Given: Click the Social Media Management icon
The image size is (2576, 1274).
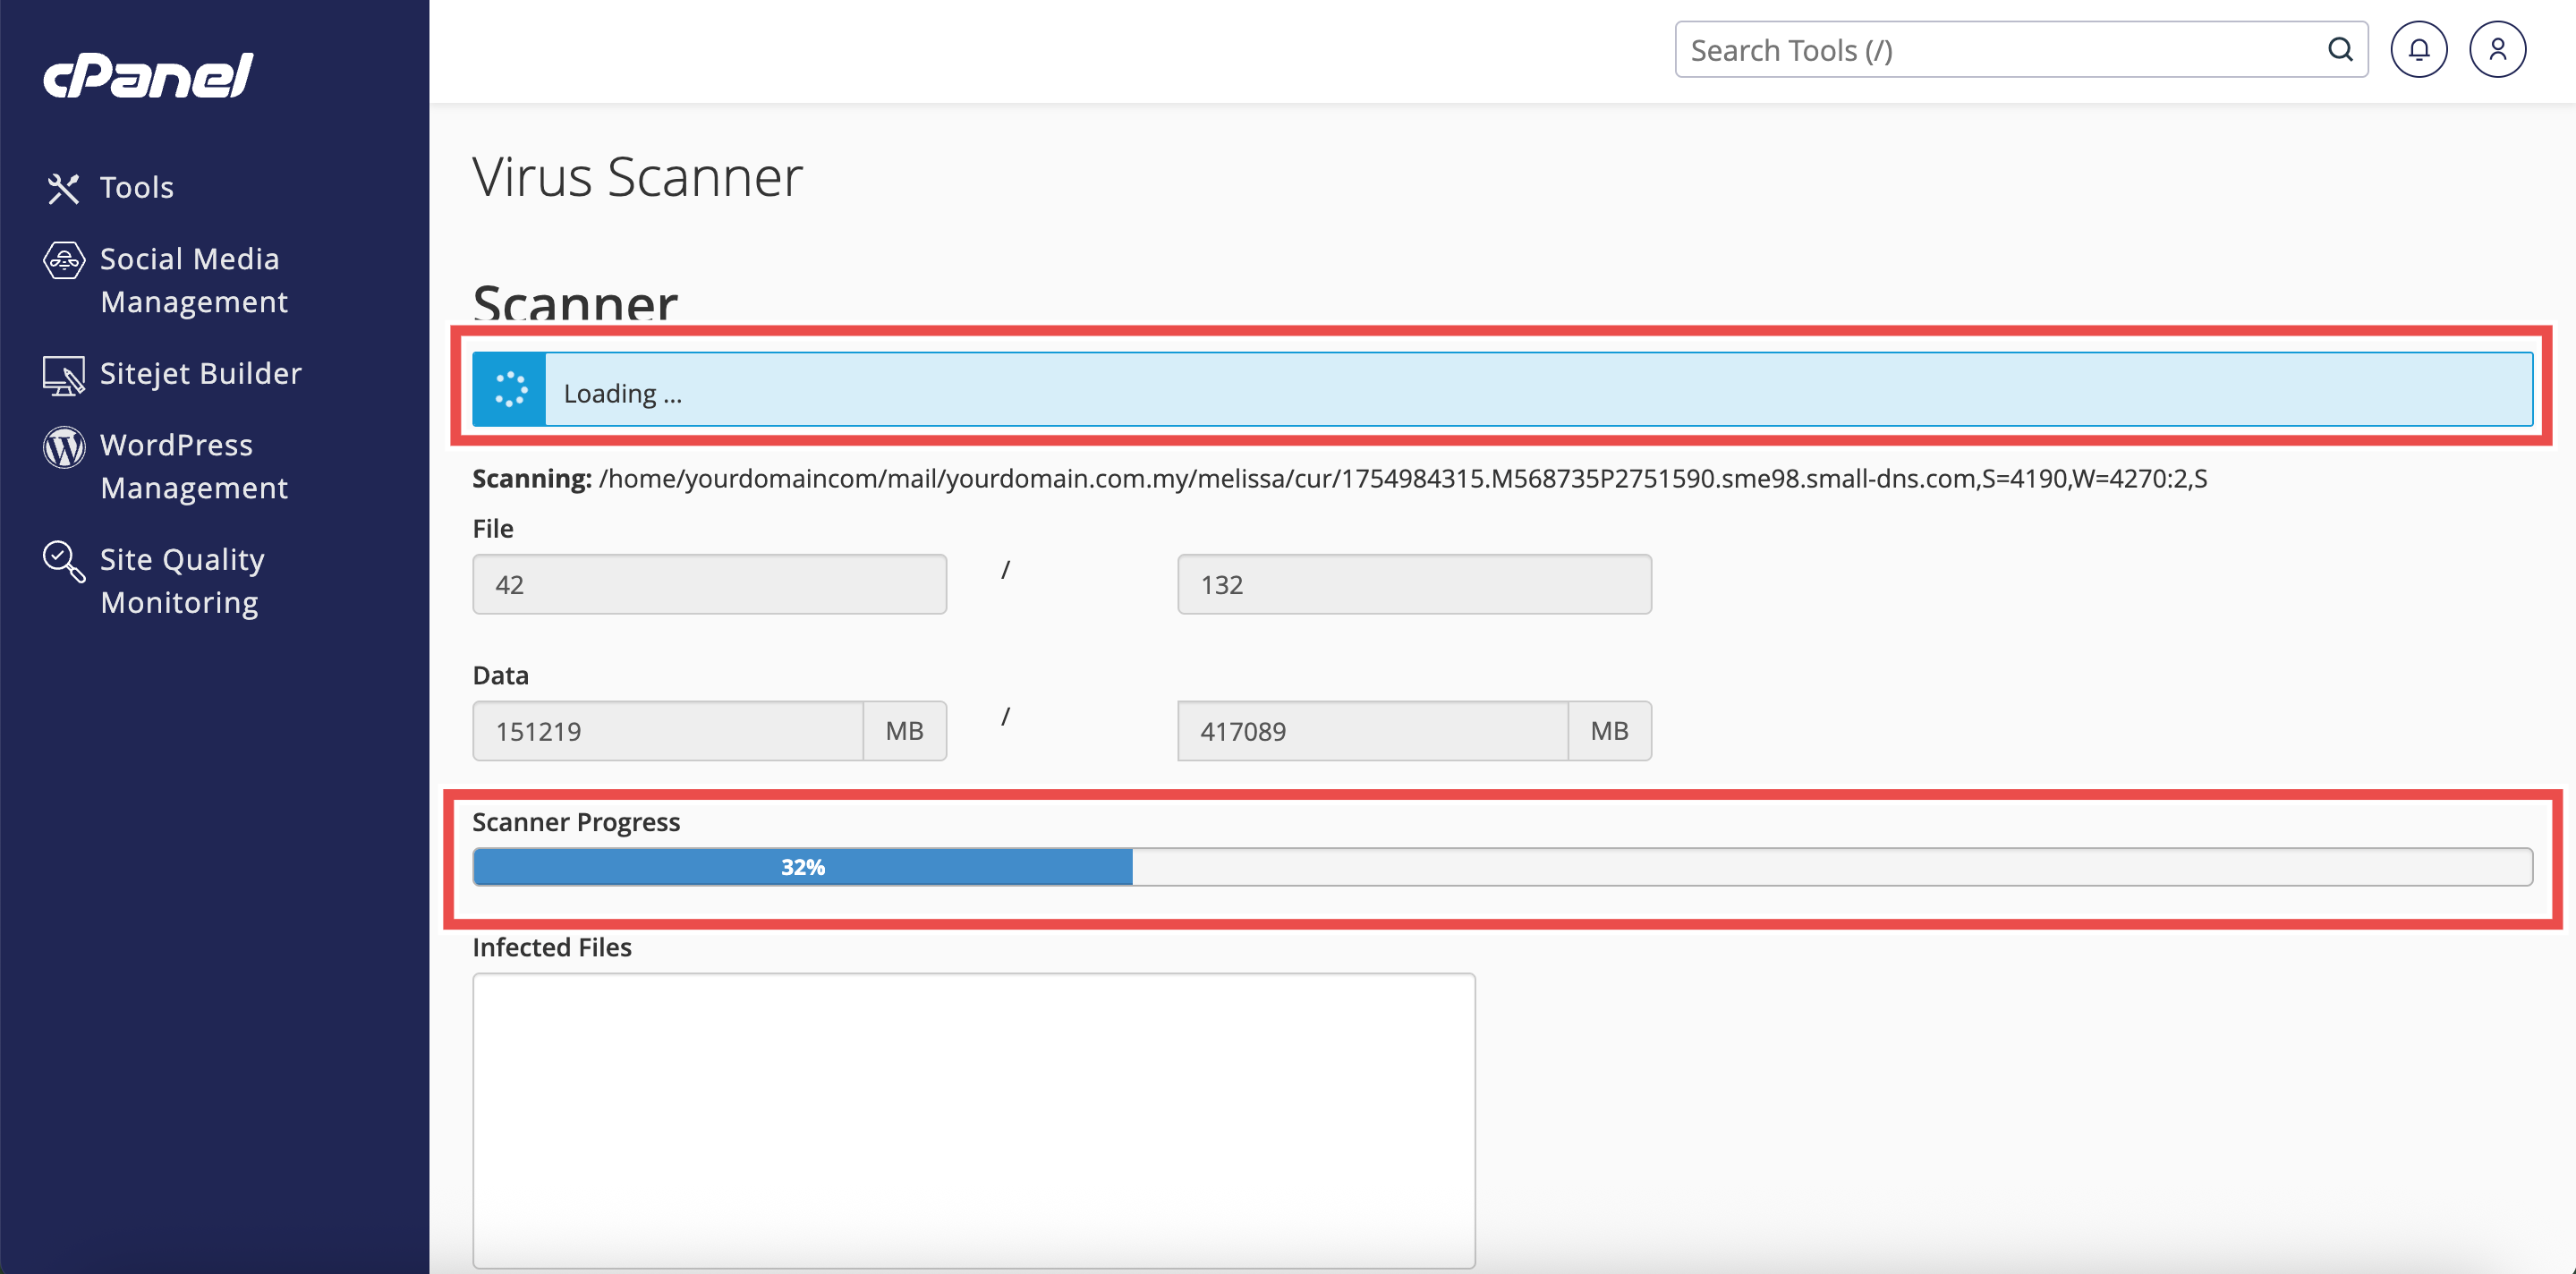Looking at the screenshot, I should pyautogui.click(x=64, y=261).
